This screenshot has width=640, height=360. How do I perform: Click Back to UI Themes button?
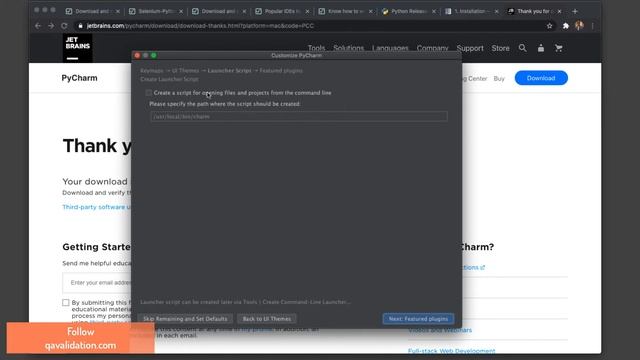(x=267, y=319)
